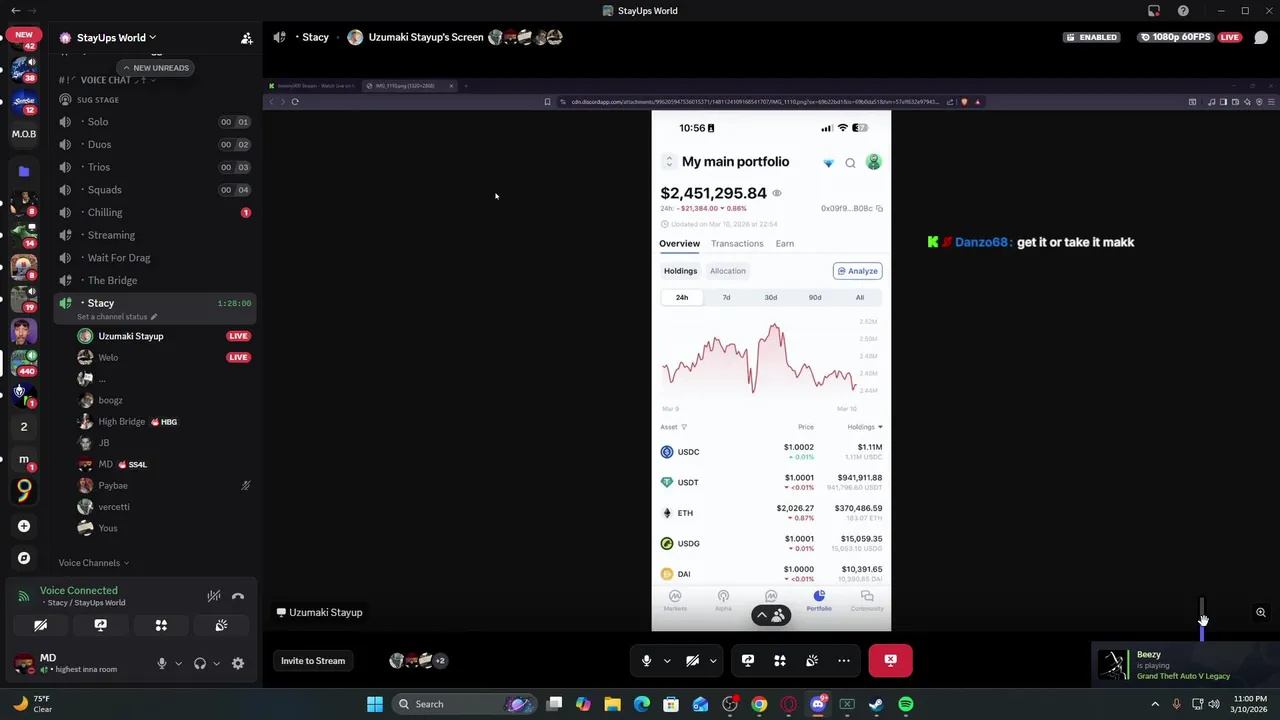Toggle members pill above call bar

(770, 615)
